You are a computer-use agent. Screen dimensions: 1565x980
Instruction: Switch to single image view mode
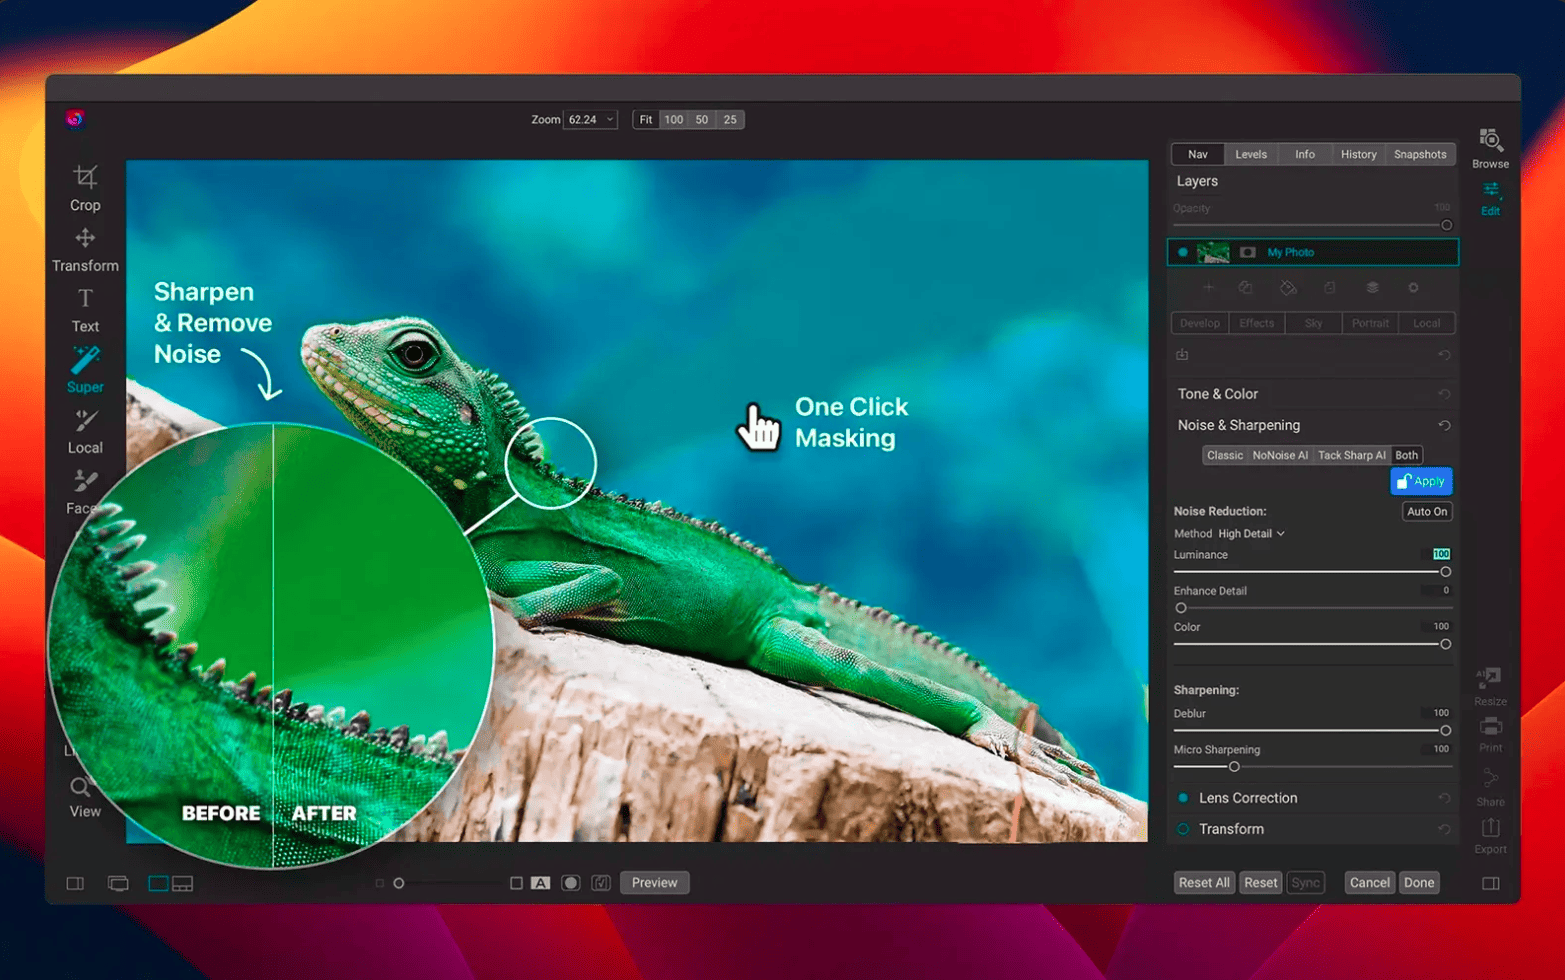(x=158, y=883)
